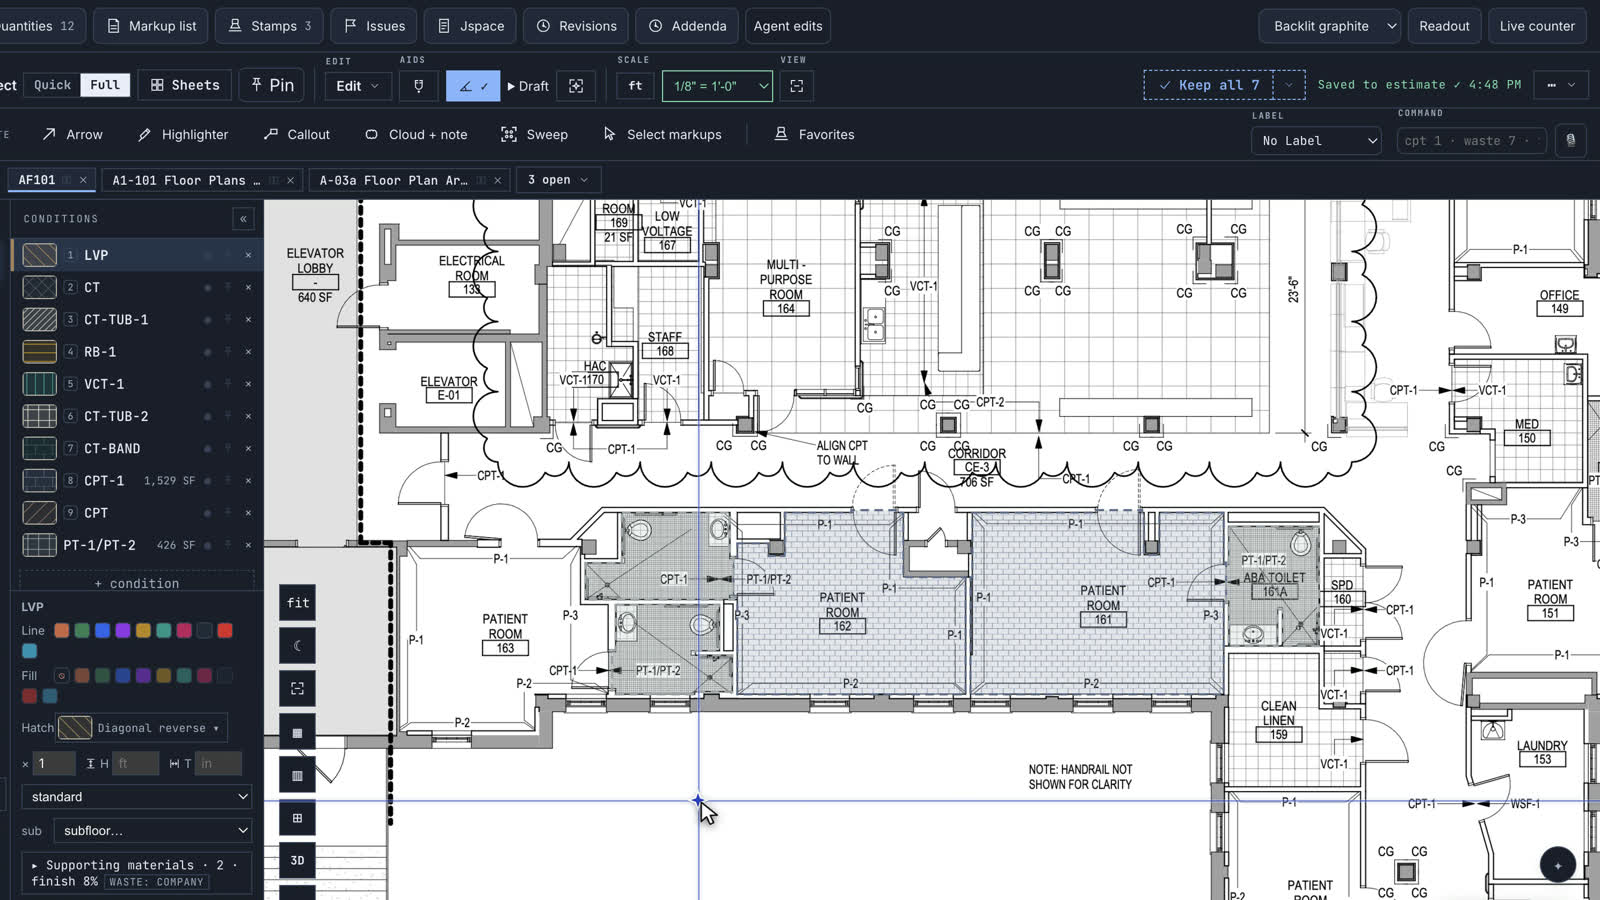Click the focus target icon beside Draft

coord(576,86)
